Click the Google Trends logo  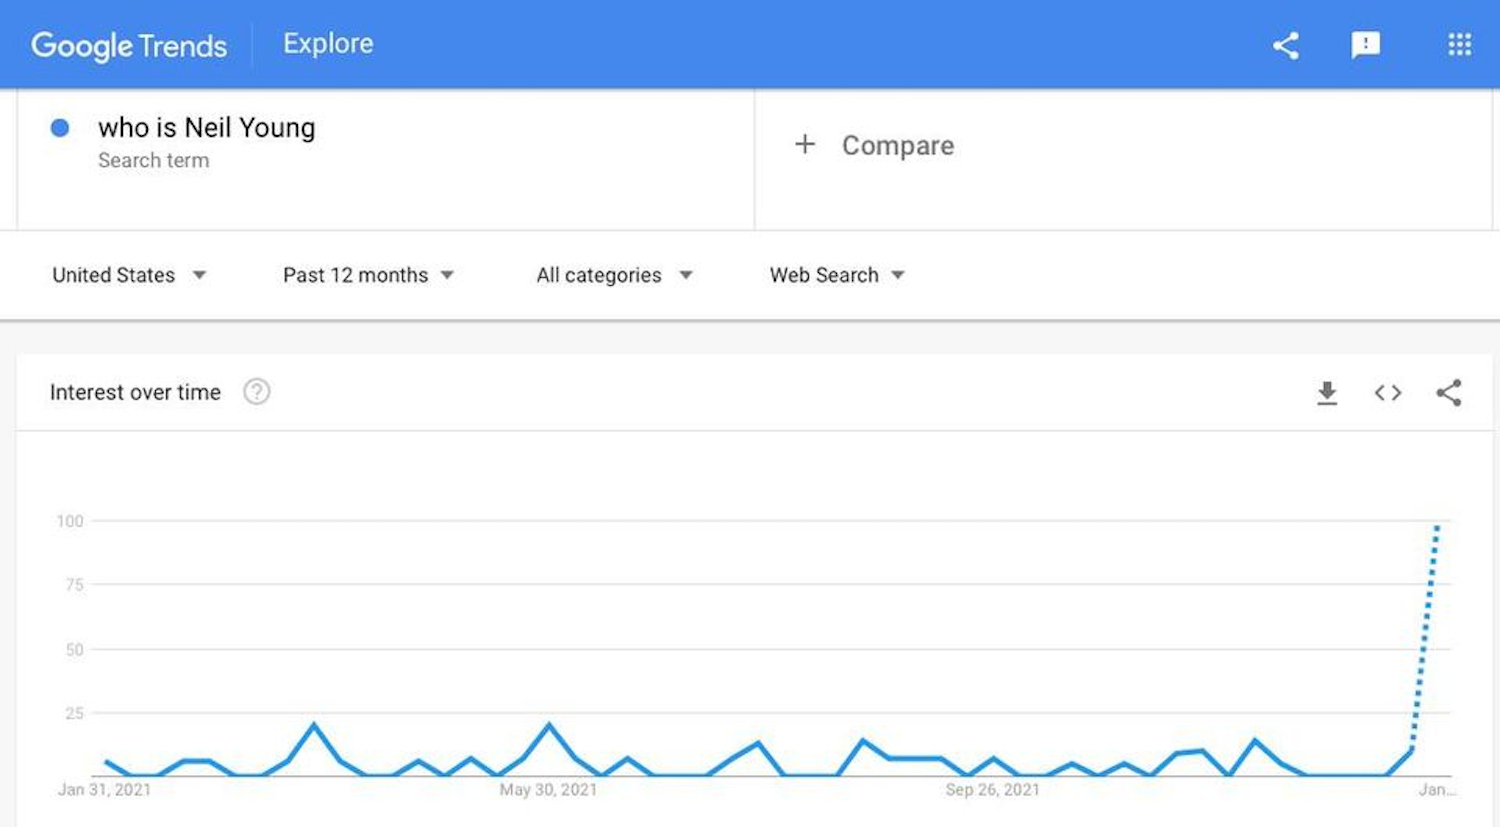129,45
